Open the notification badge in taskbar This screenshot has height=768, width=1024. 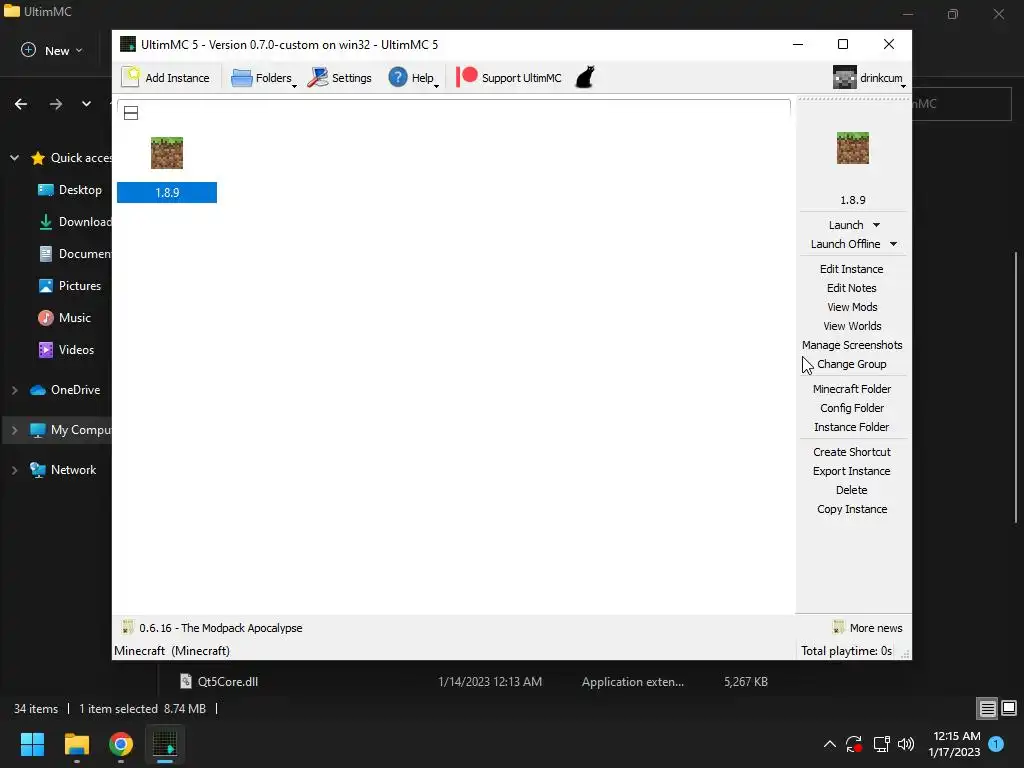pyautogui.click(x=997, y=743)
